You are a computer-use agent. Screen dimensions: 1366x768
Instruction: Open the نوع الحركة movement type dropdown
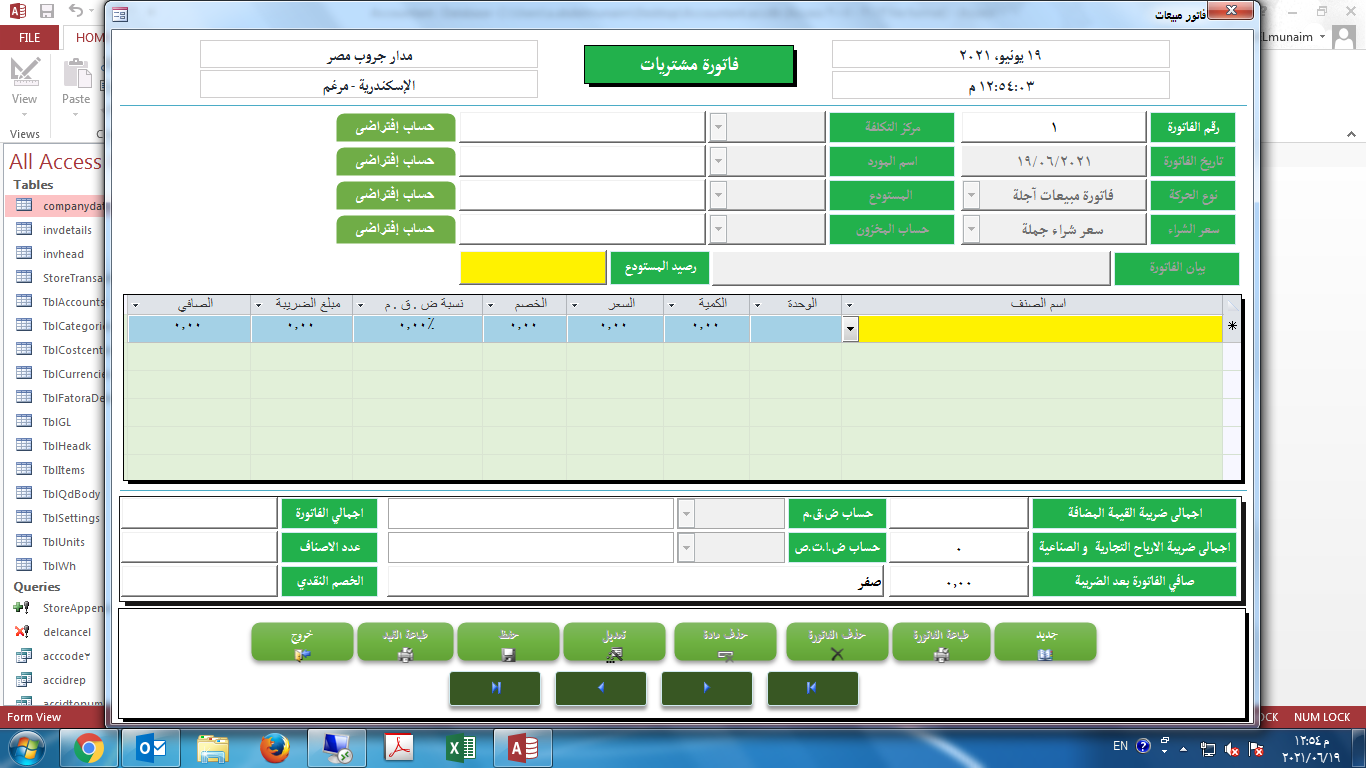(971, 195)
